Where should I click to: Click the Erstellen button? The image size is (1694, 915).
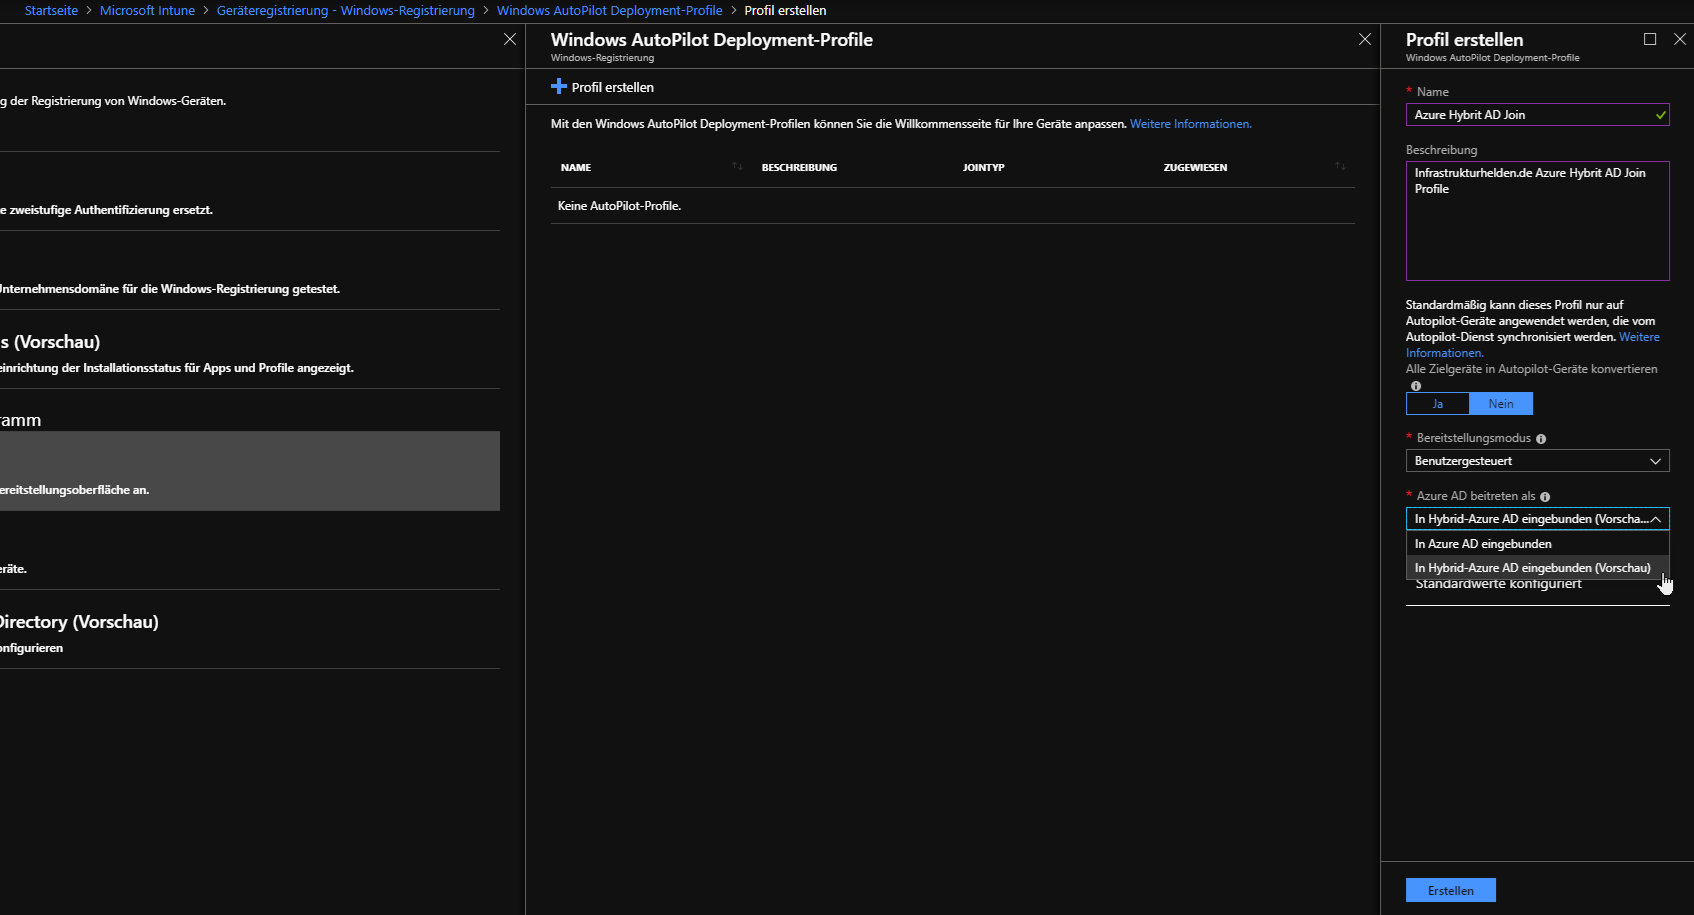pos(1450,890)
